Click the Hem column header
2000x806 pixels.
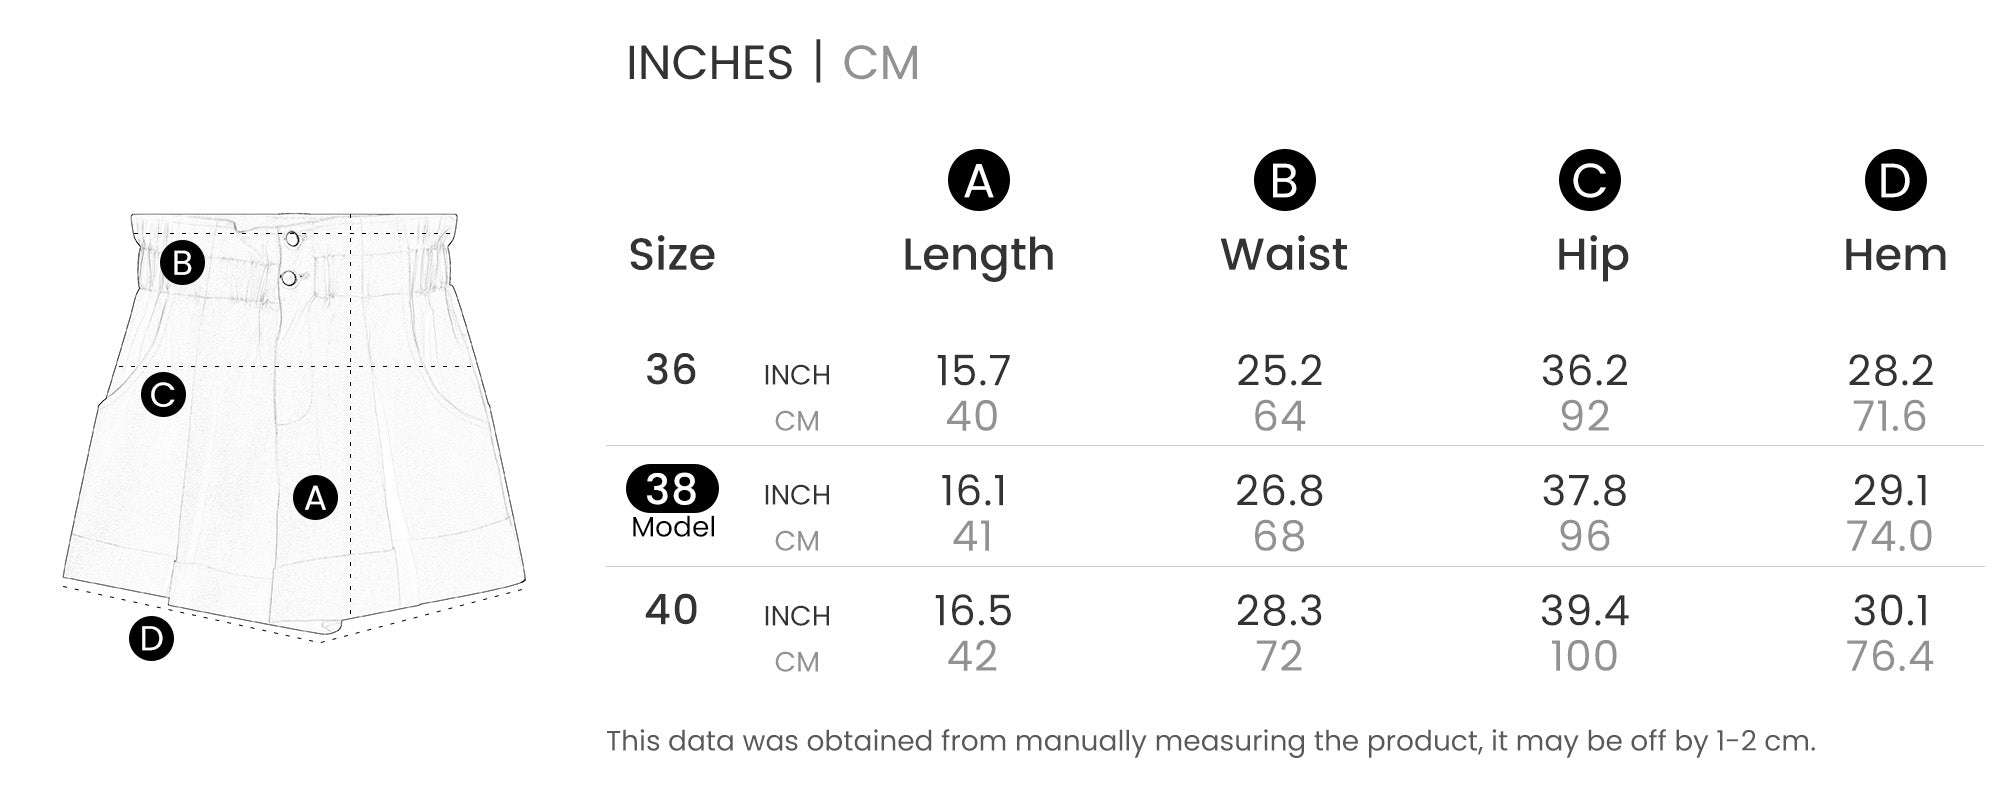[x=1895, y=255]
